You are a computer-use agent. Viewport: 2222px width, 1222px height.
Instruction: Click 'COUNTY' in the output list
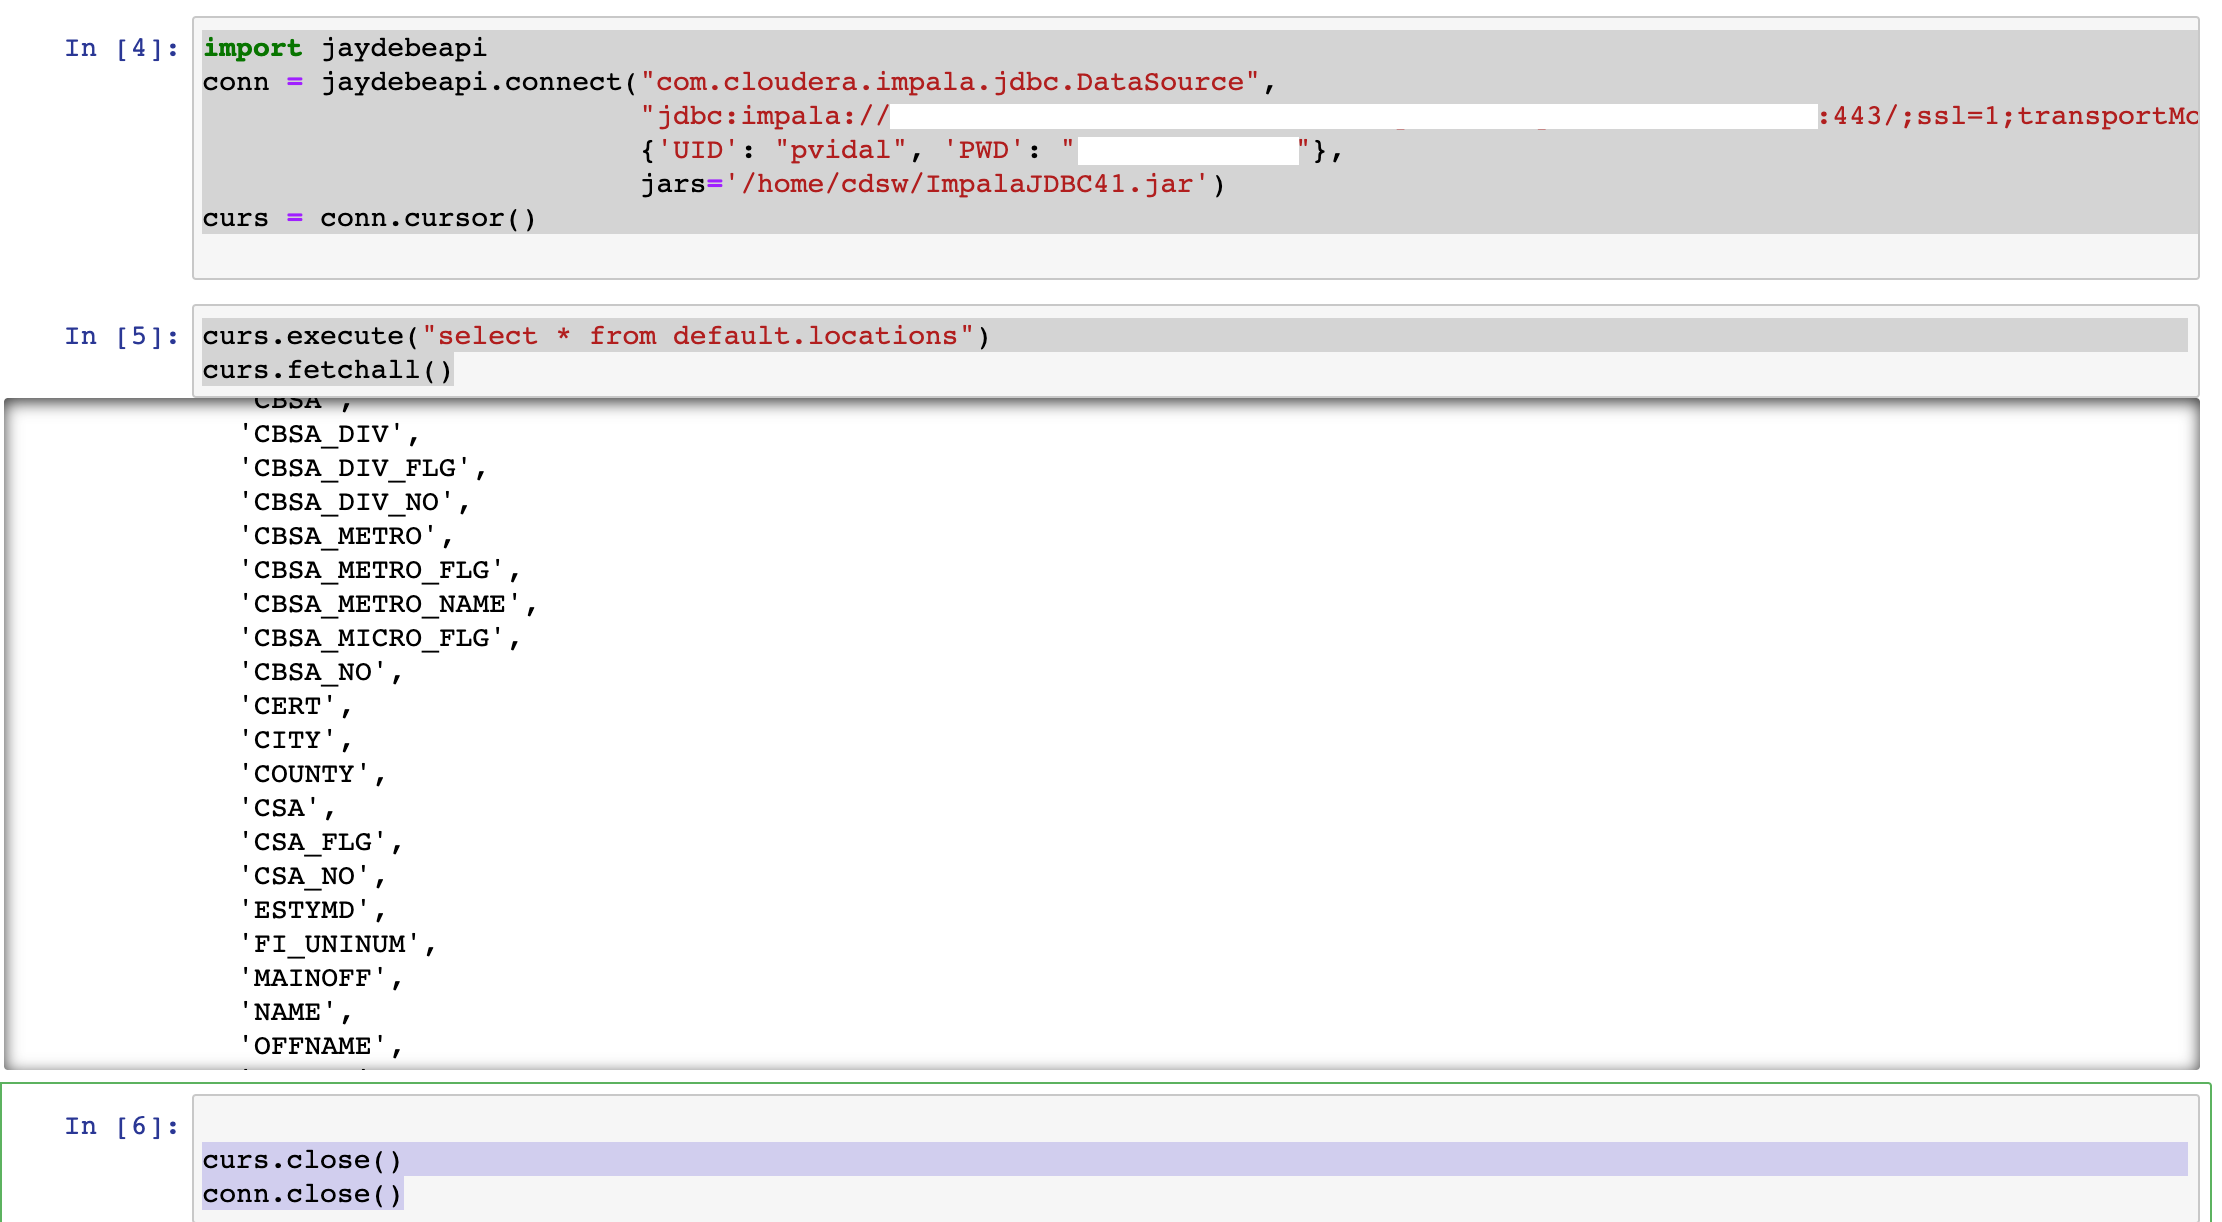[304, 774]
